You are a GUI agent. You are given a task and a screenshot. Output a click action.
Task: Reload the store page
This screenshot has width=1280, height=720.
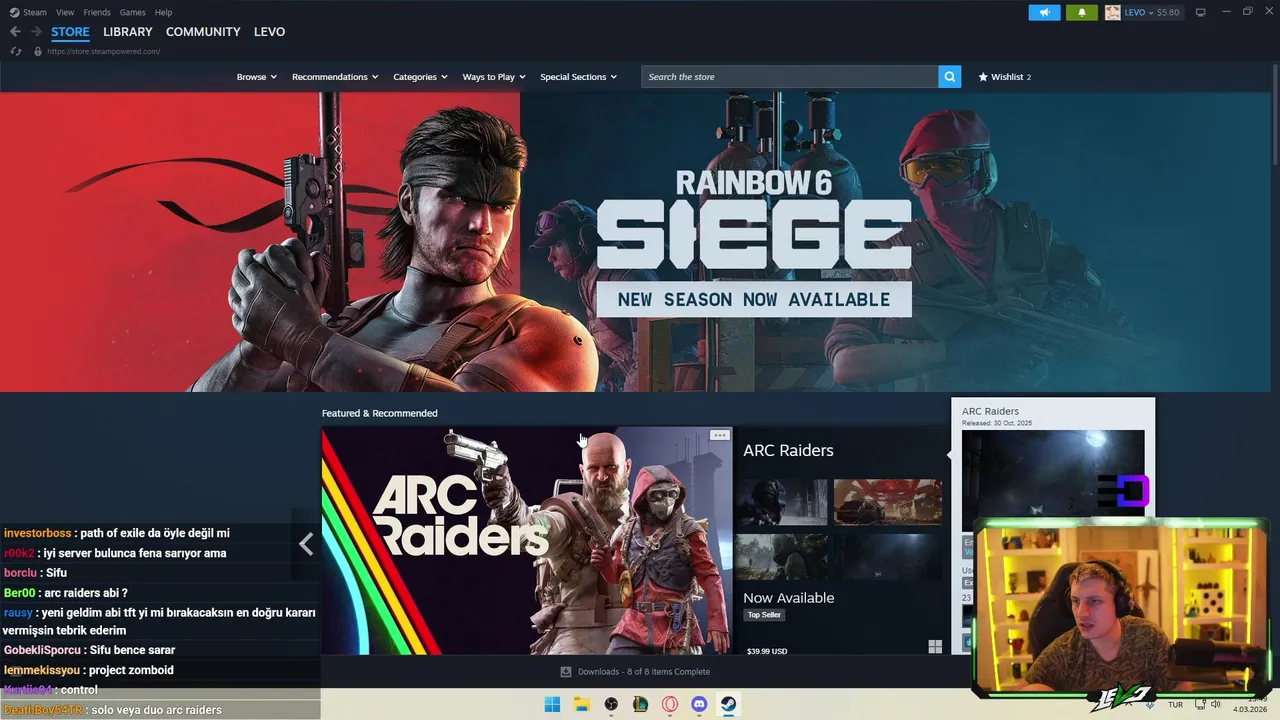click(x=16, y=51)
